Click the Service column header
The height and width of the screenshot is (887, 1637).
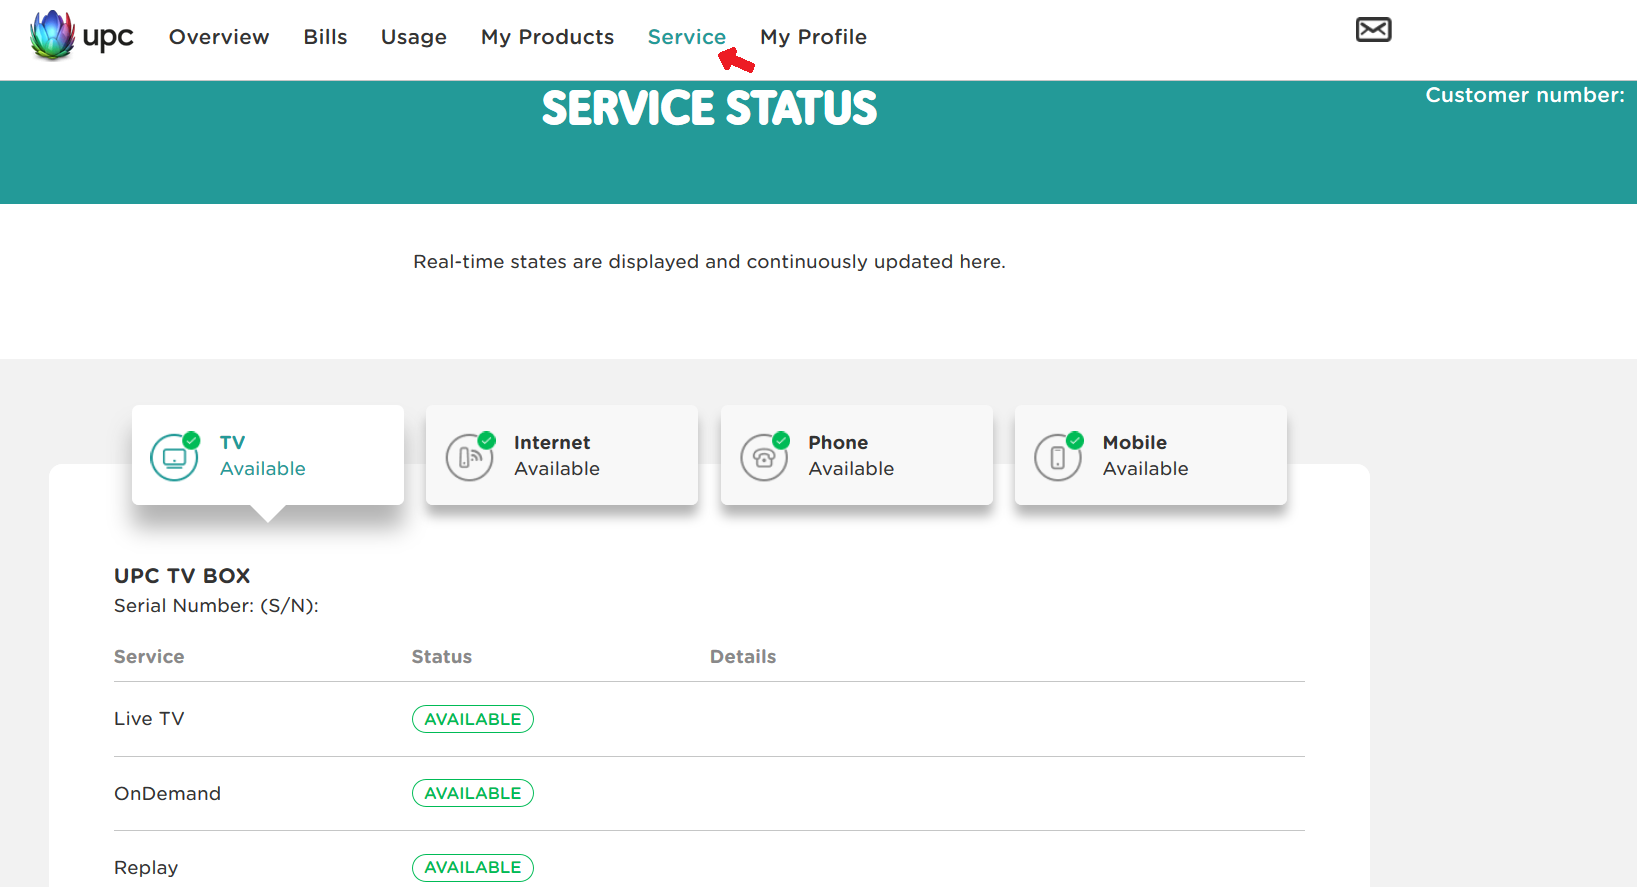(x=149, y=657)
